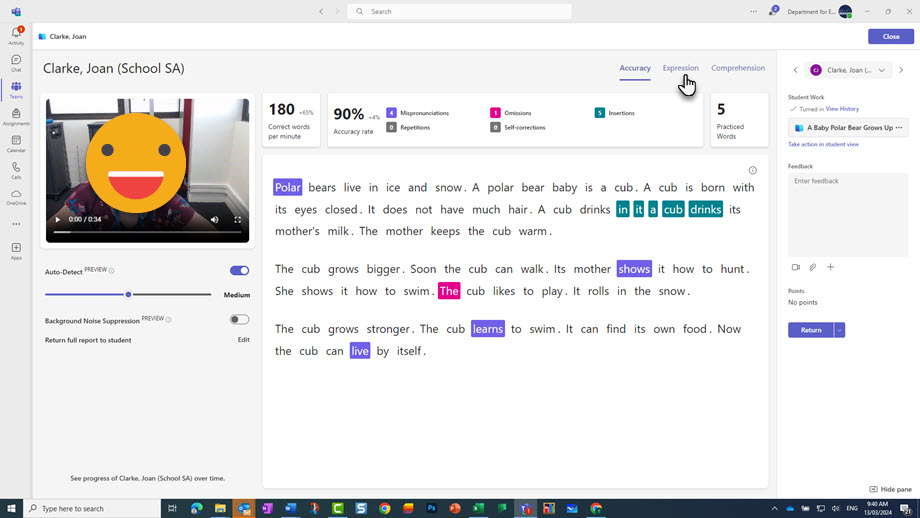Open more options for A Baby Polar Bear assignment
Viewport: 920px width, 518px height.
click(x=899, y=127)
